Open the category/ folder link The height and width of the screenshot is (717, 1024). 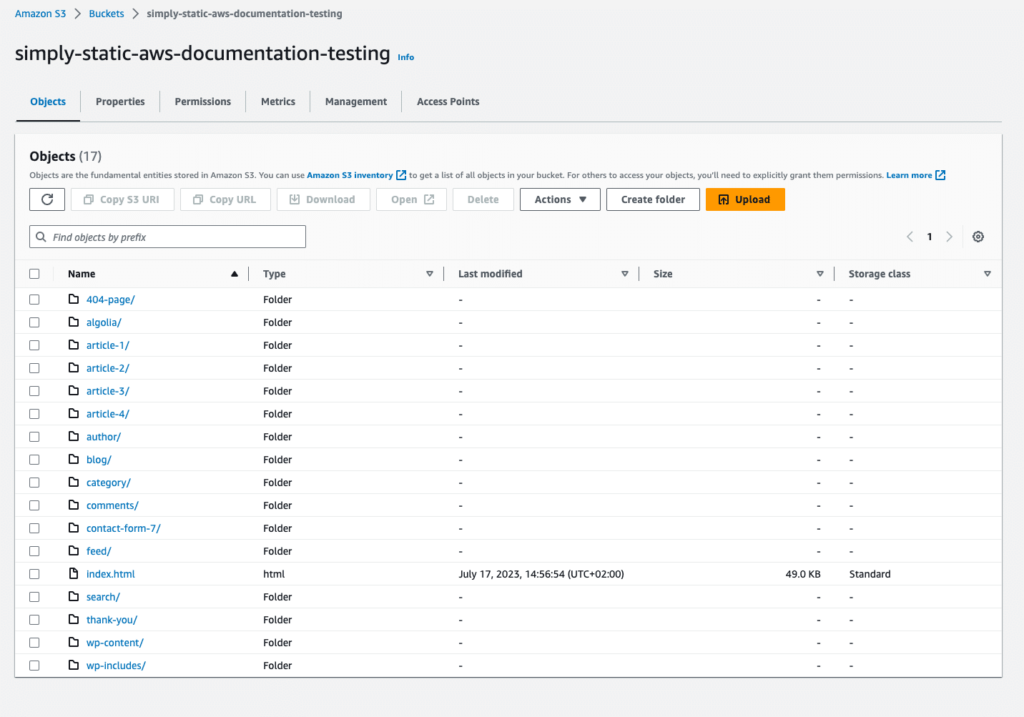108,483
